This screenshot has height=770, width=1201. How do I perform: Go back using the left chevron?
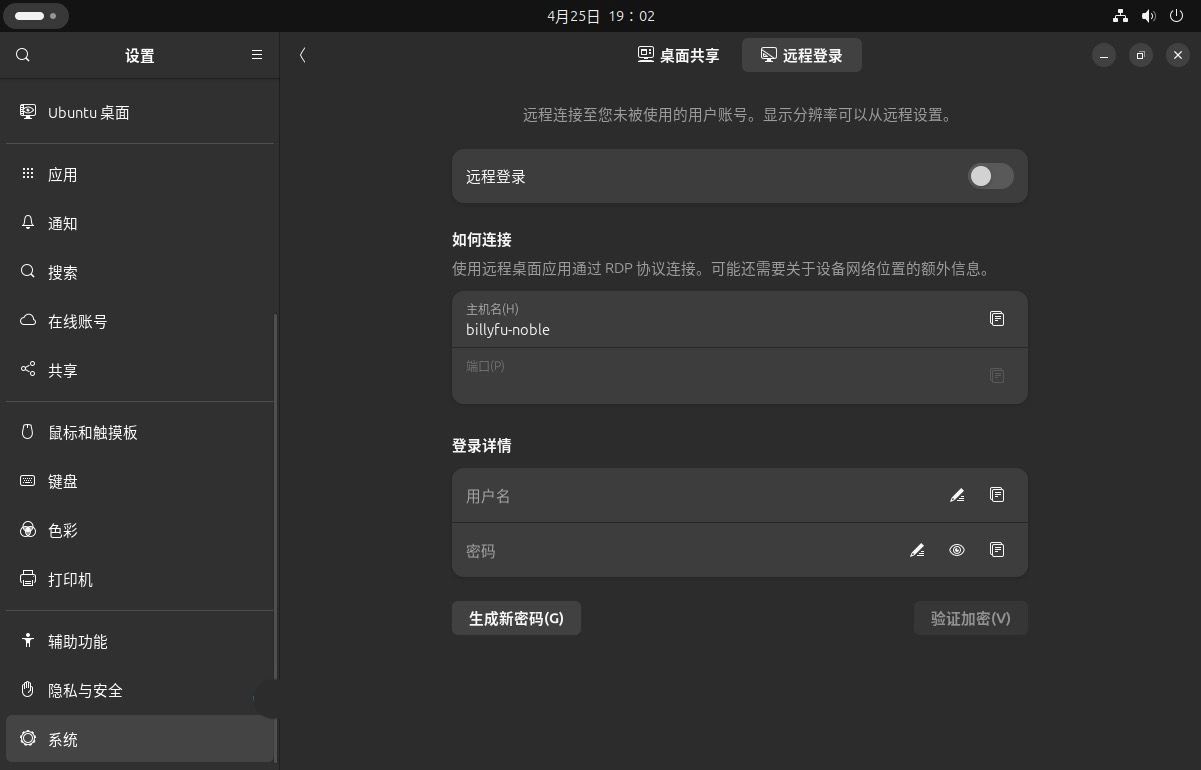pos(302,55)
